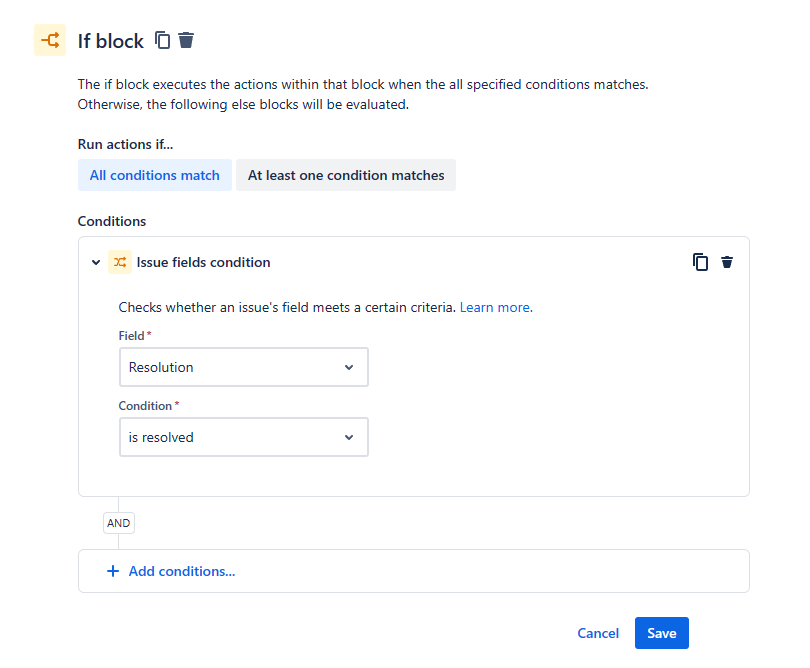Duplicate the Issue fields condition

click(x=701, y=262)
